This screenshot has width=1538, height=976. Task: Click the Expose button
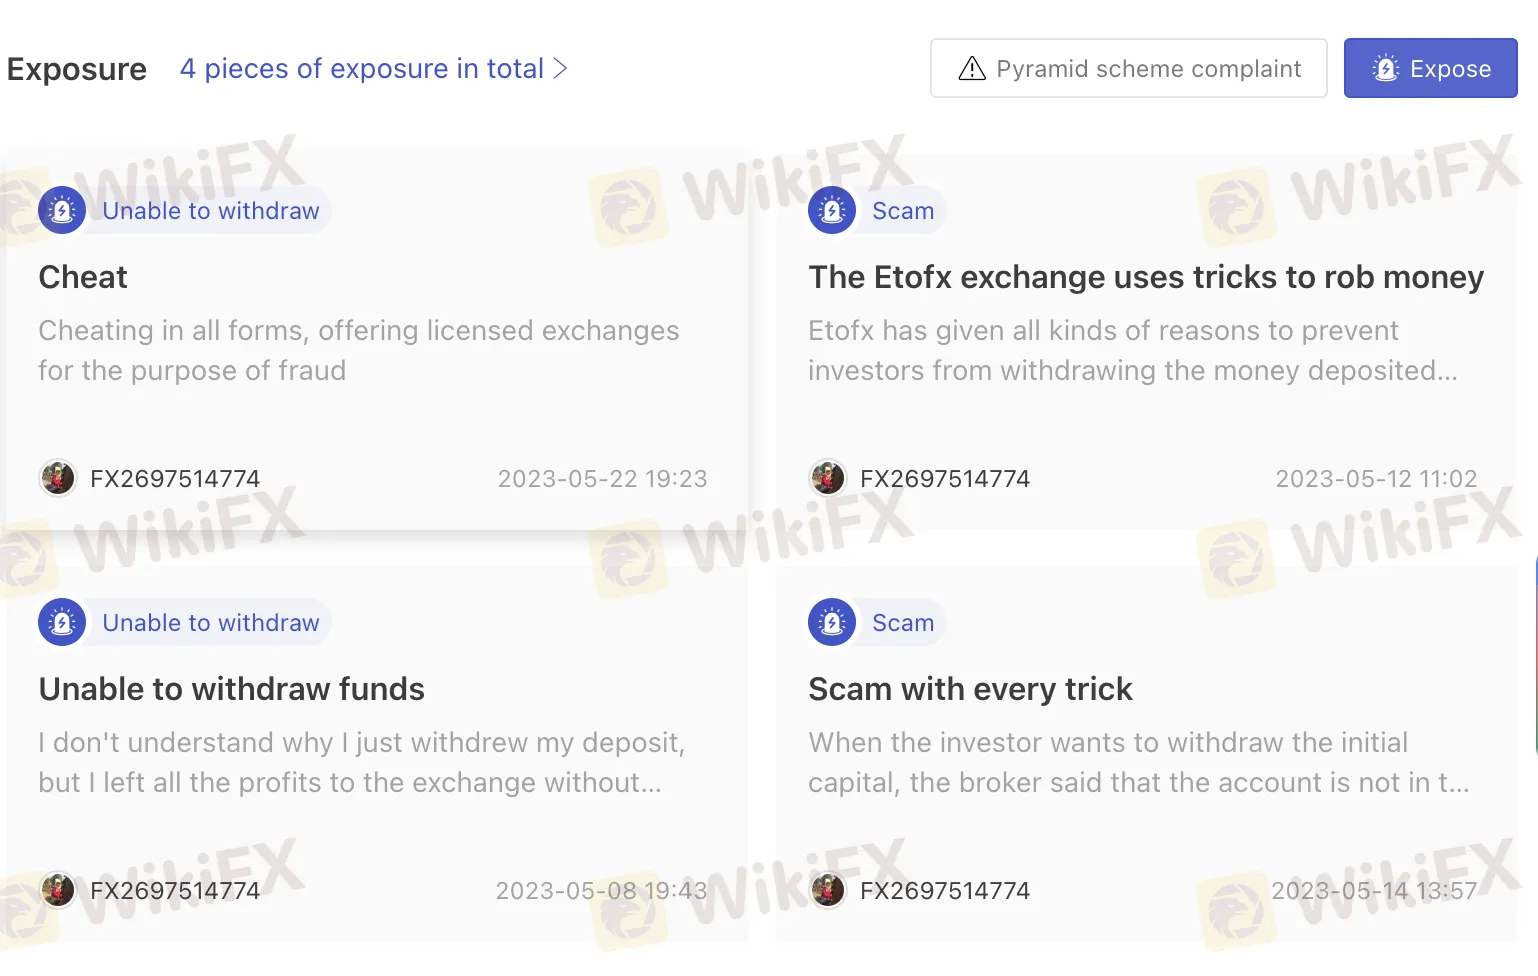pyautogui.click(x=1430, y=68)
